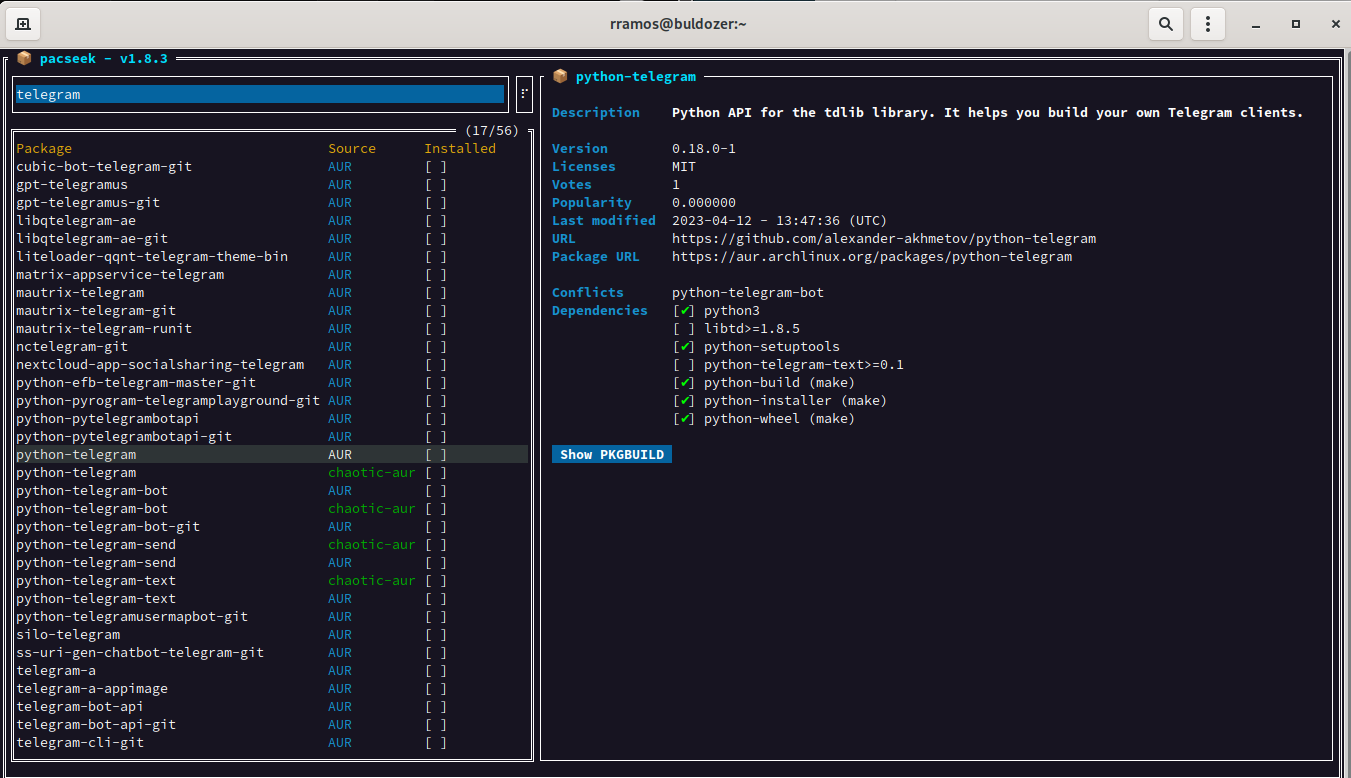Select telegram-bot-api package

tap(272, 706)
